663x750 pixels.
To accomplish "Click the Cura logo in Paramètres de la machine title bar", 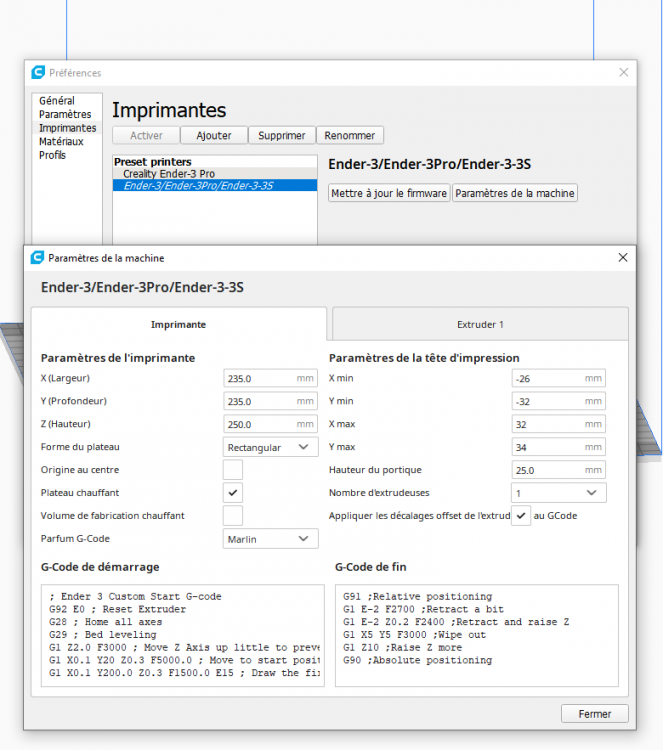I will (x=37, y=257).
